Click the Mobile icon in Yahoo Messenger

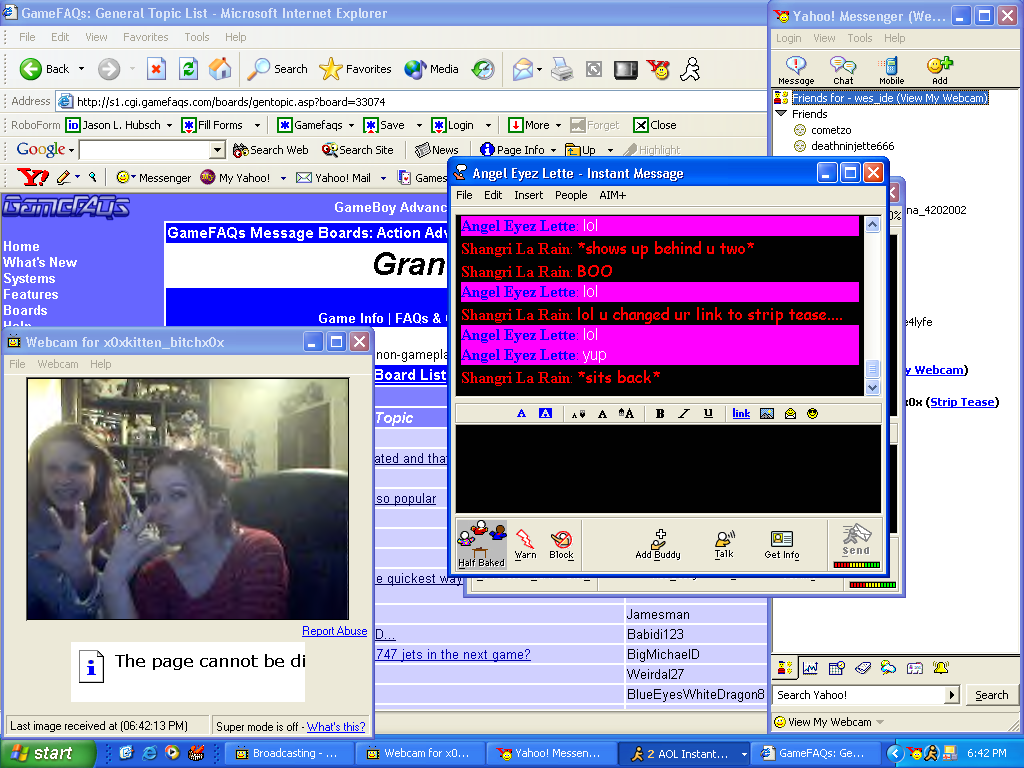pos(891,69)
